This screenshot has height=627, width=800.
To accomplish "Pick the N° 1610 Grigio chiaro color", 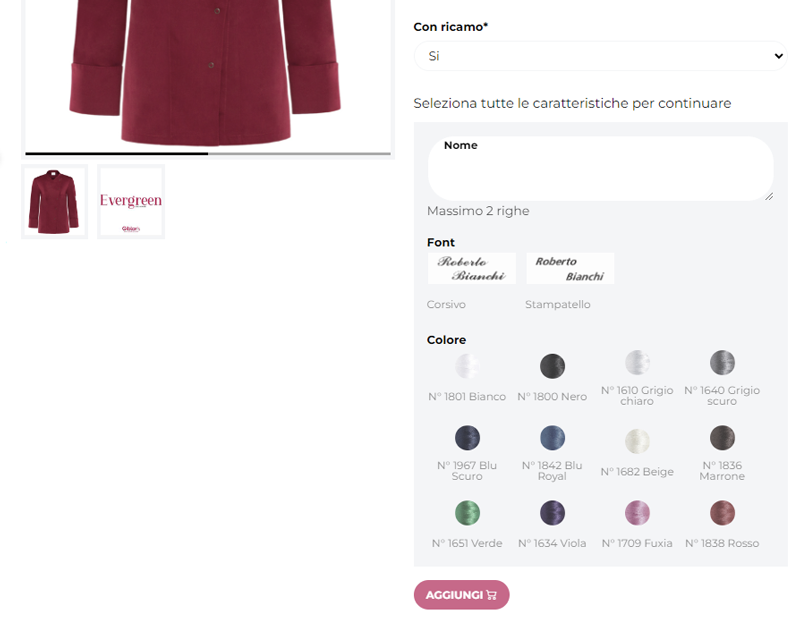I will (x=637, y=362).
